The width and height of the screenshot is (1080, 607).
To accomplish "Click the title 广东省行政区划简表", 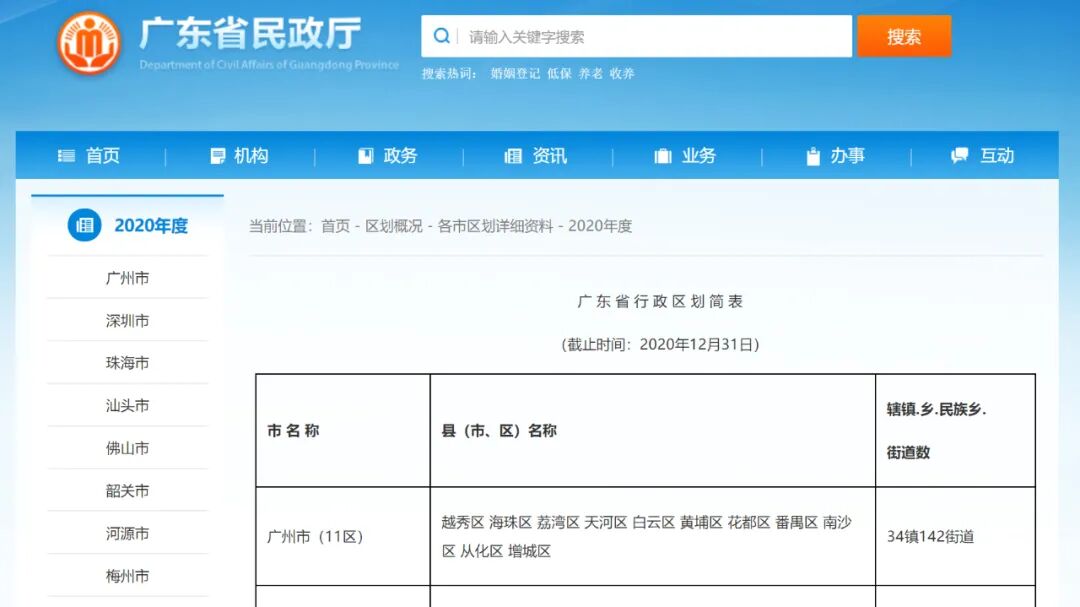I will pyautogui.click(x=661, y=302).
